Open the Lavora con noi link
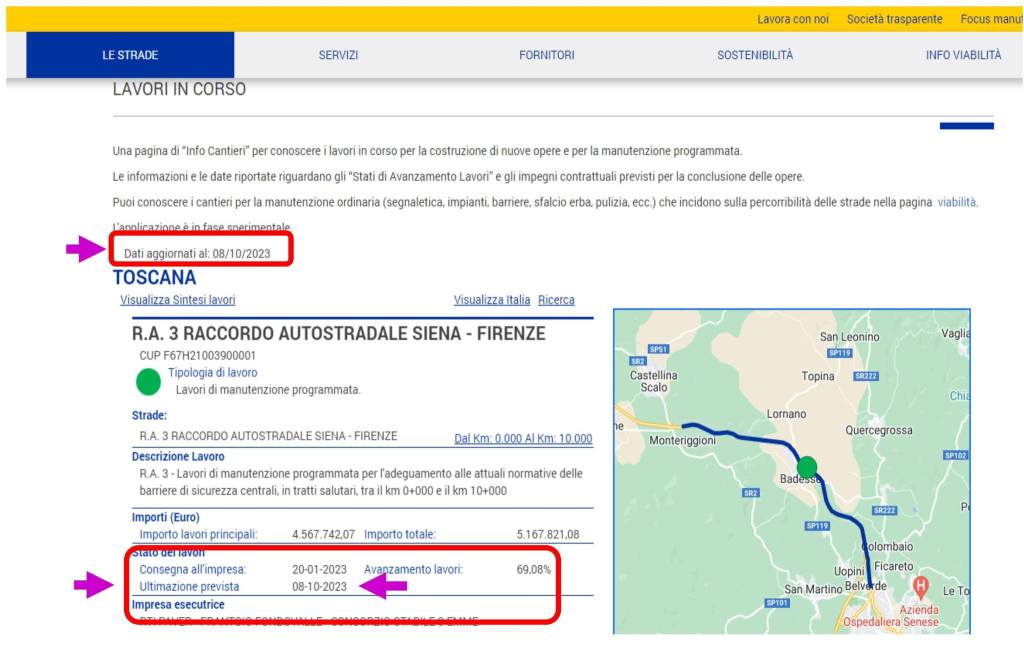The width and height of the screenshot is (1024, 646). [x=793, y=19]
